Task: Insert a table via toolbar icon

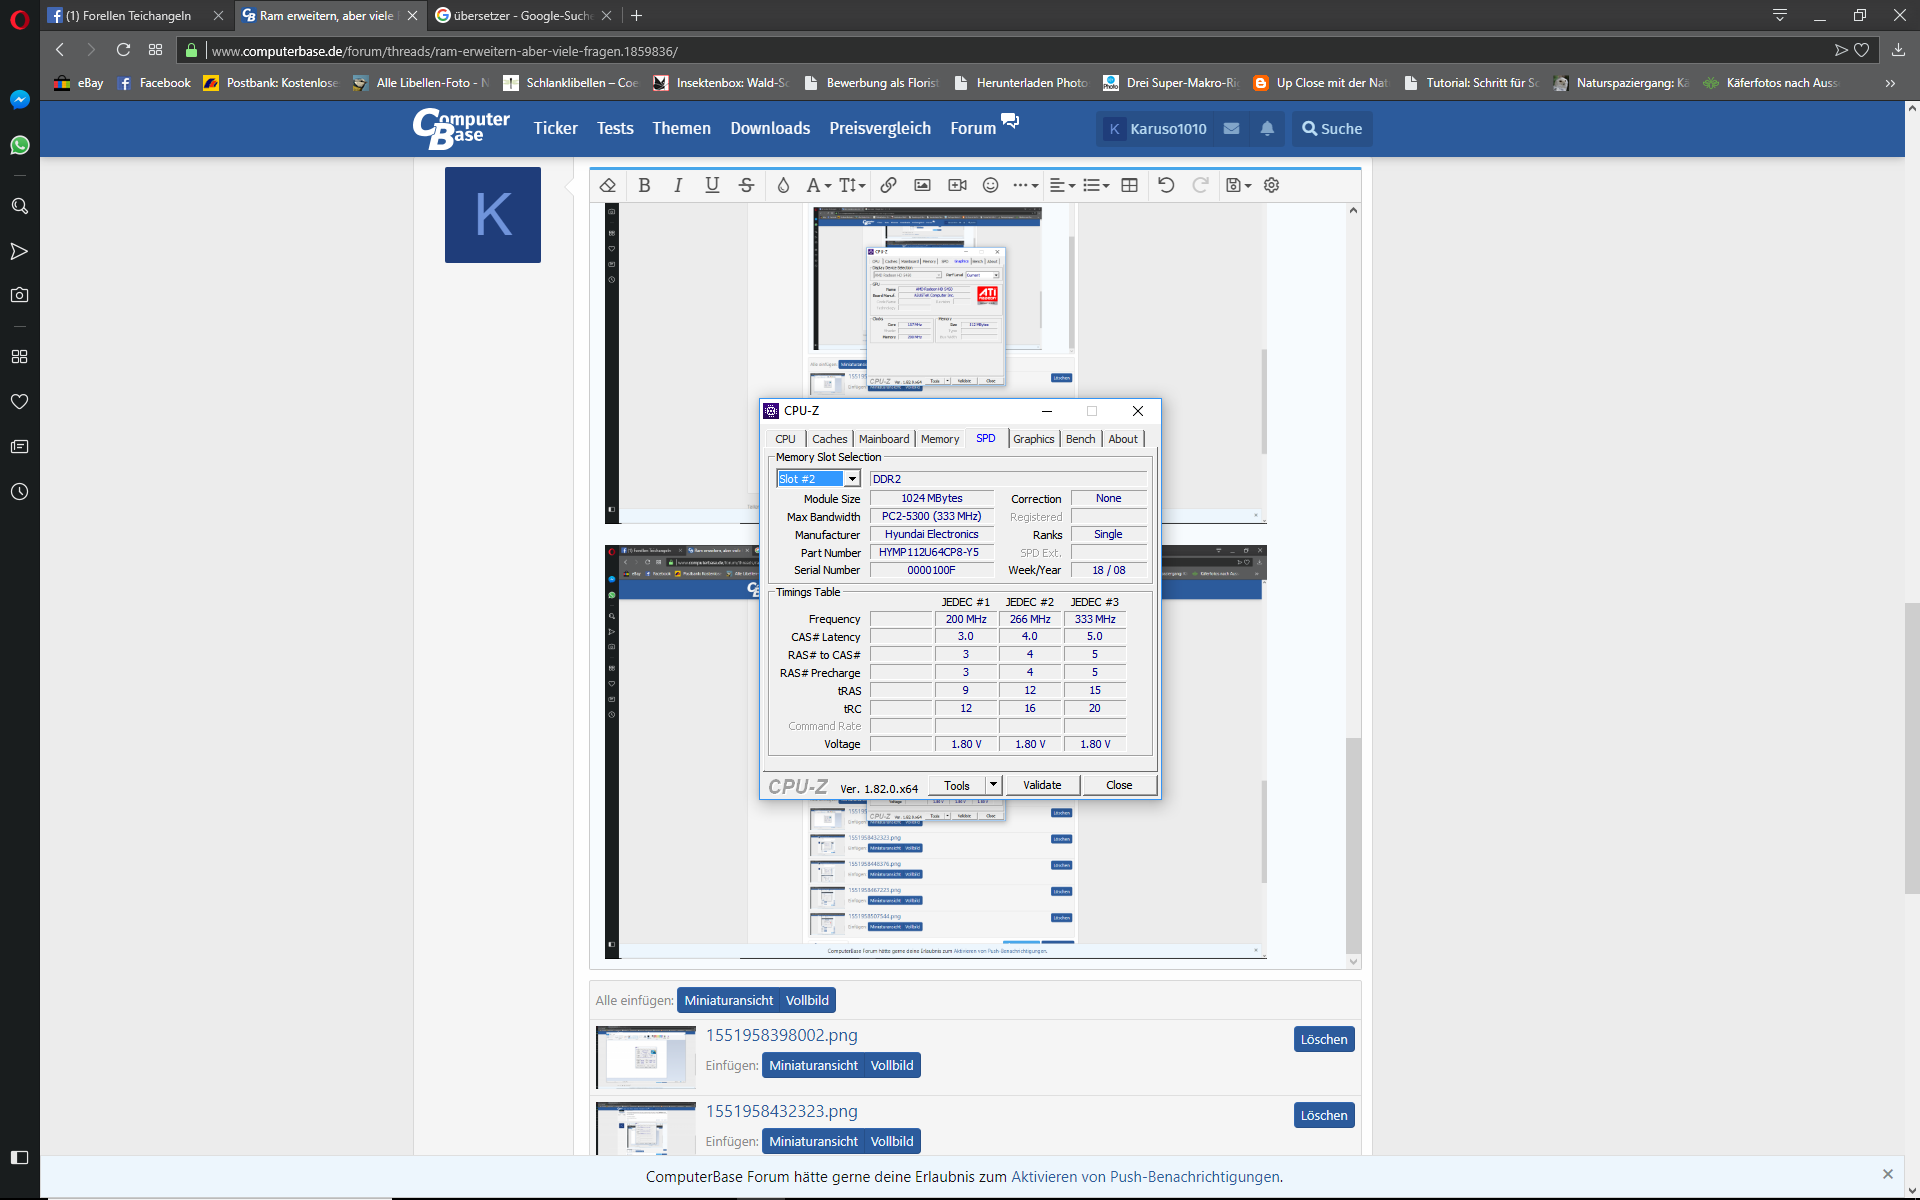Action: (x=1129, y=185)
